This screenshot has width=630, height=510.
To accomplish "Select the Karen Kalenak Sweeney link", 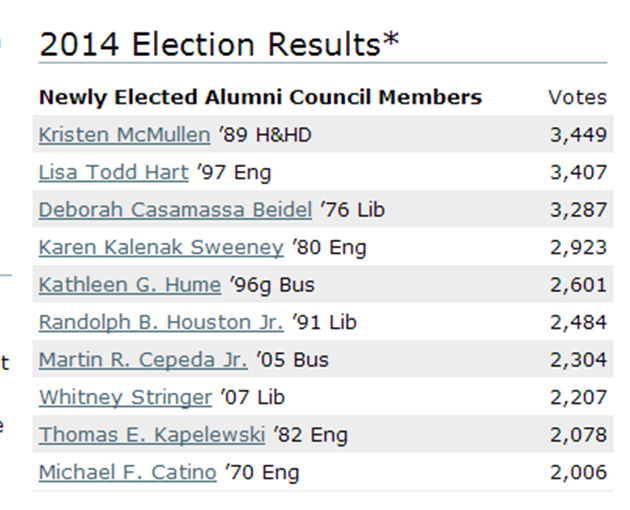I will (161, 247).
